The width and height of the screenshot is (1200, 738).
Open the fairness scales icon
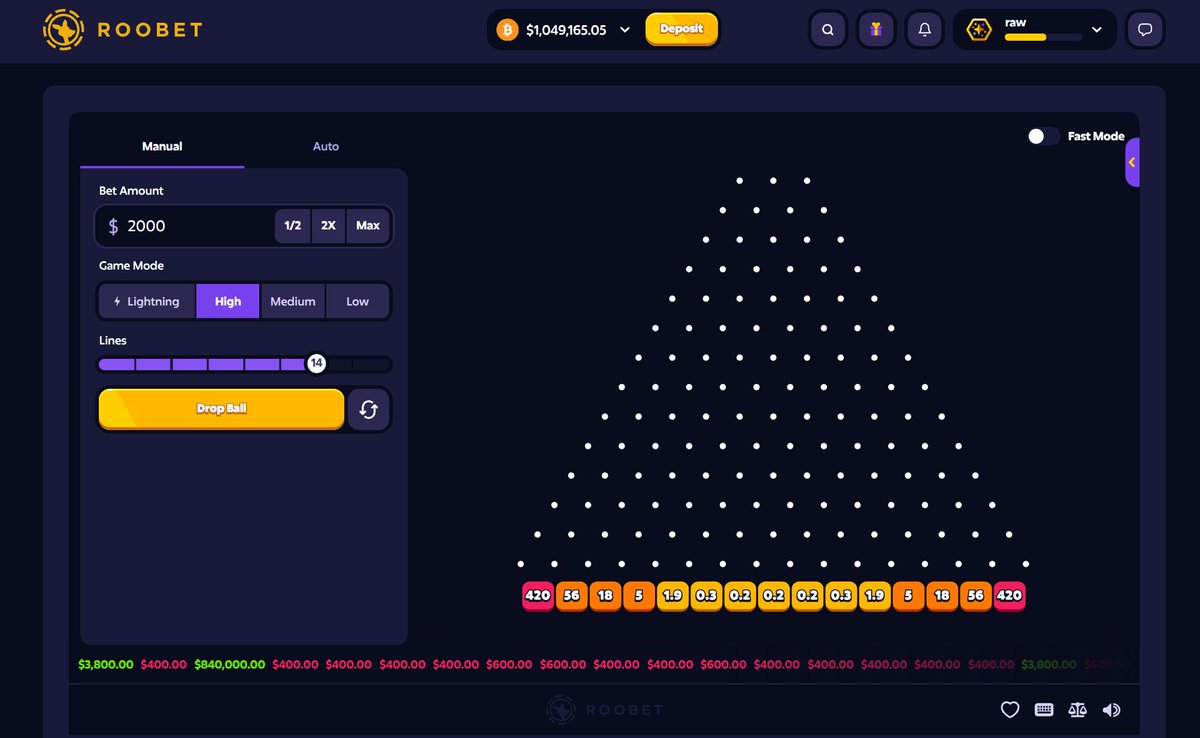[x=1077, y=710]
